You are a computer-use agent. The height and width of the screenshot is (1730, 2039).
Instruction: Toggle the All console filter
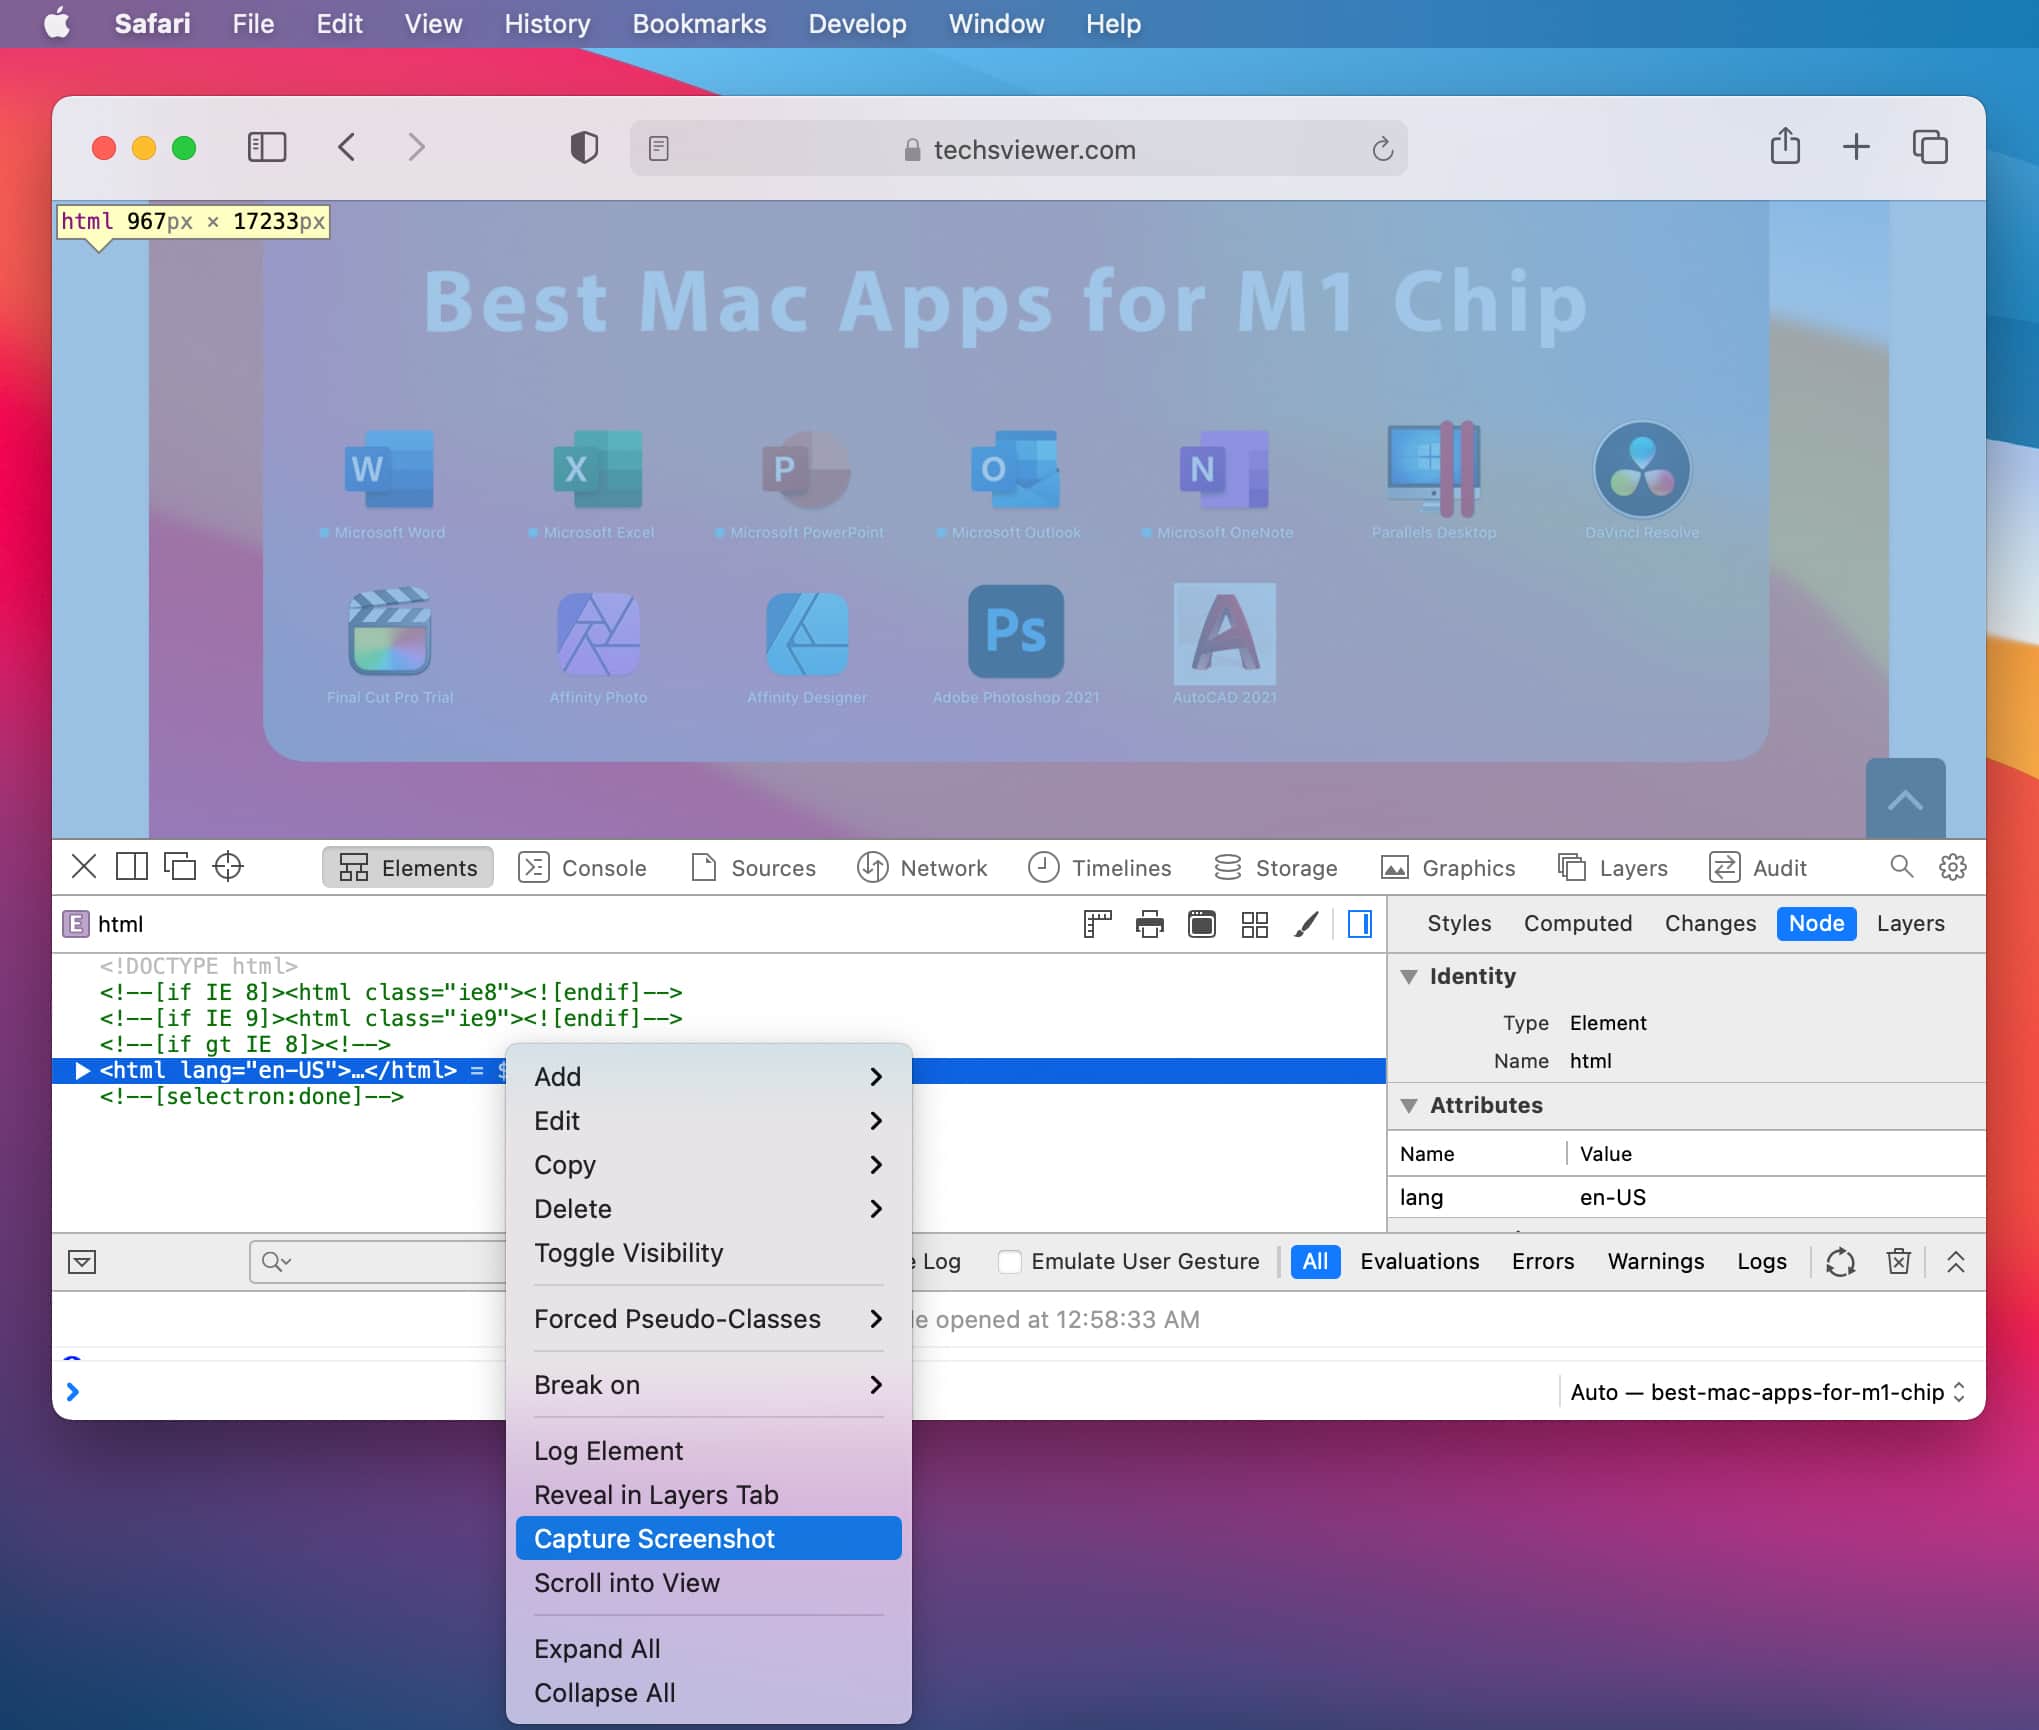pos(1315,1261)
